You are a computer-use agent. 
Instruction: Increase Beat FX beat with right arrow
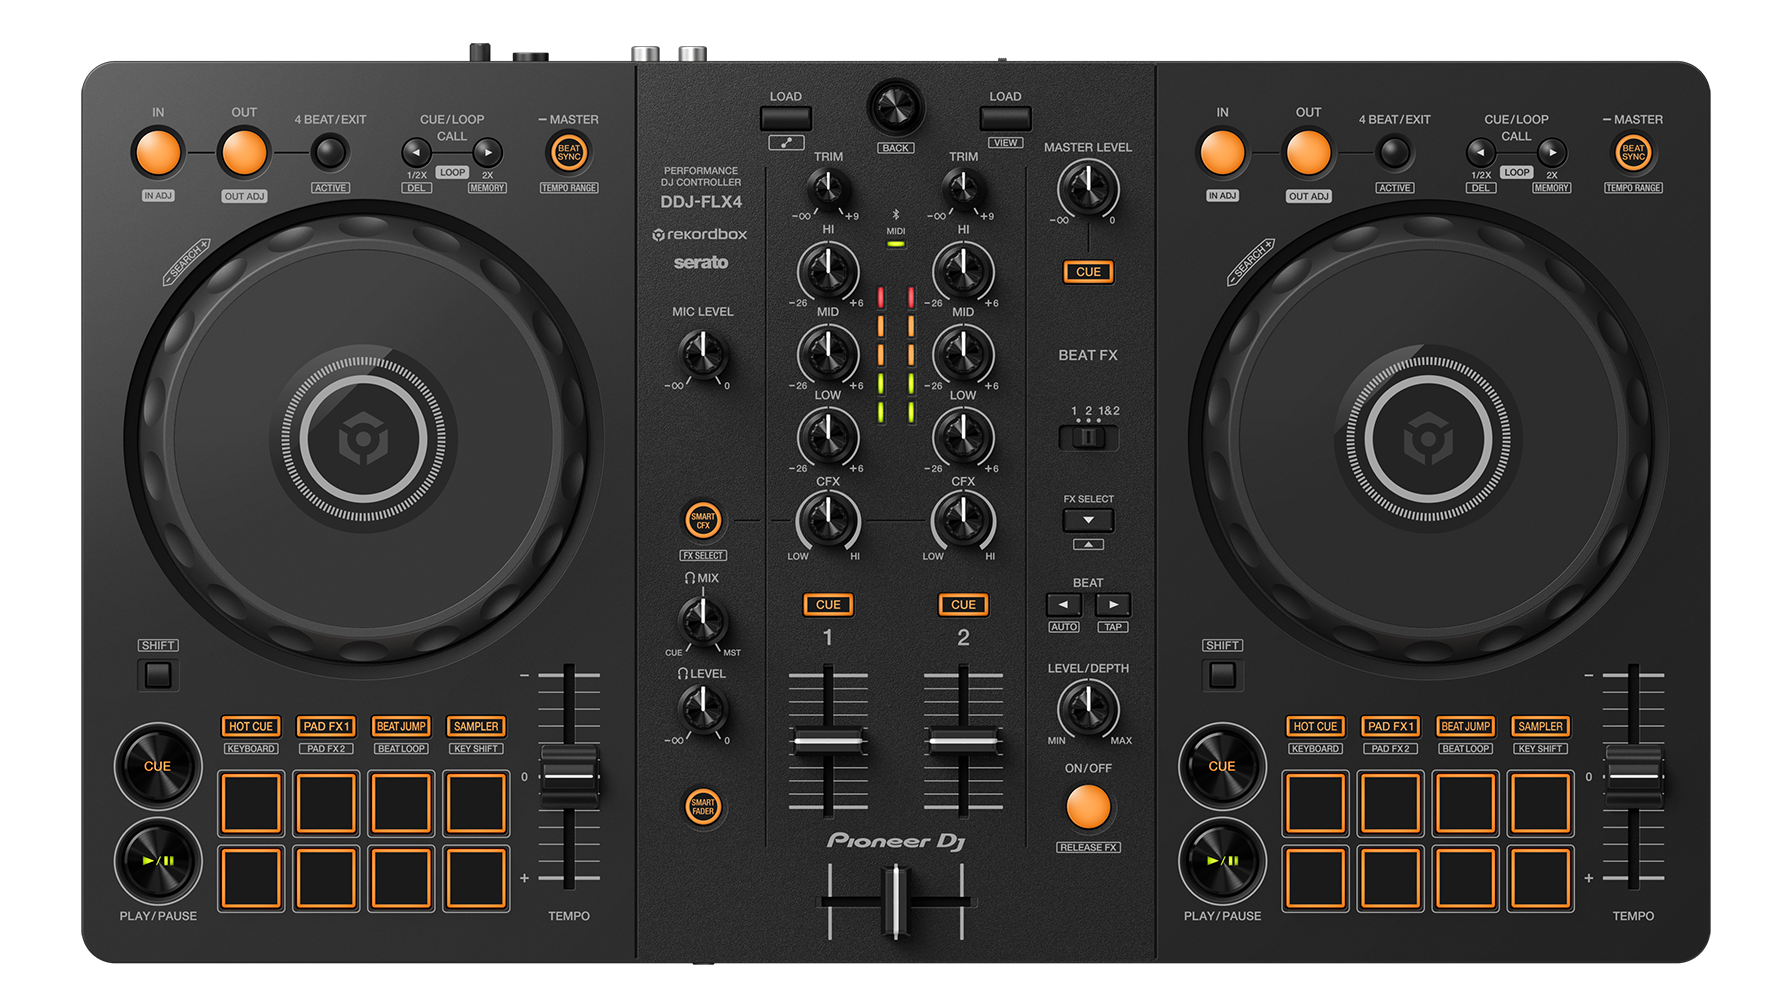(1113, 605)
